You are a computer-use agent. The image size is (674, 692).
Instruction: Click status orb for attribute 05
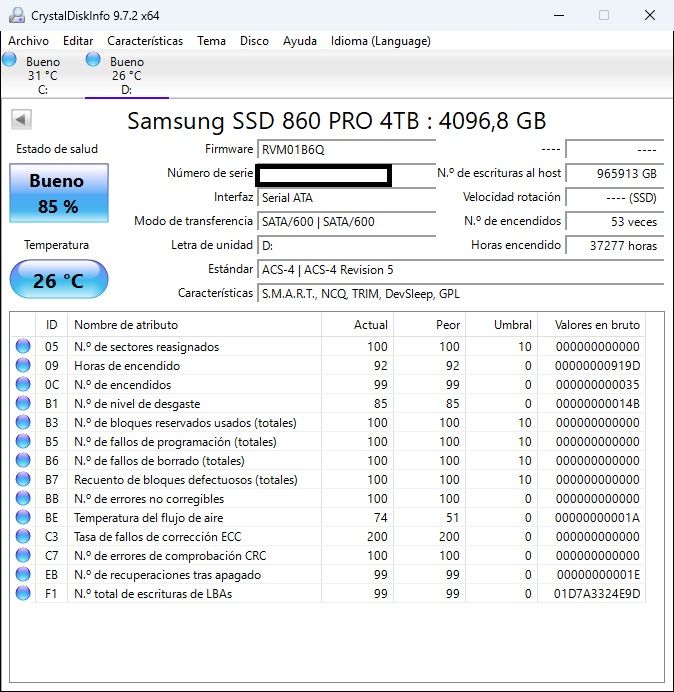[x=23, y=346]
